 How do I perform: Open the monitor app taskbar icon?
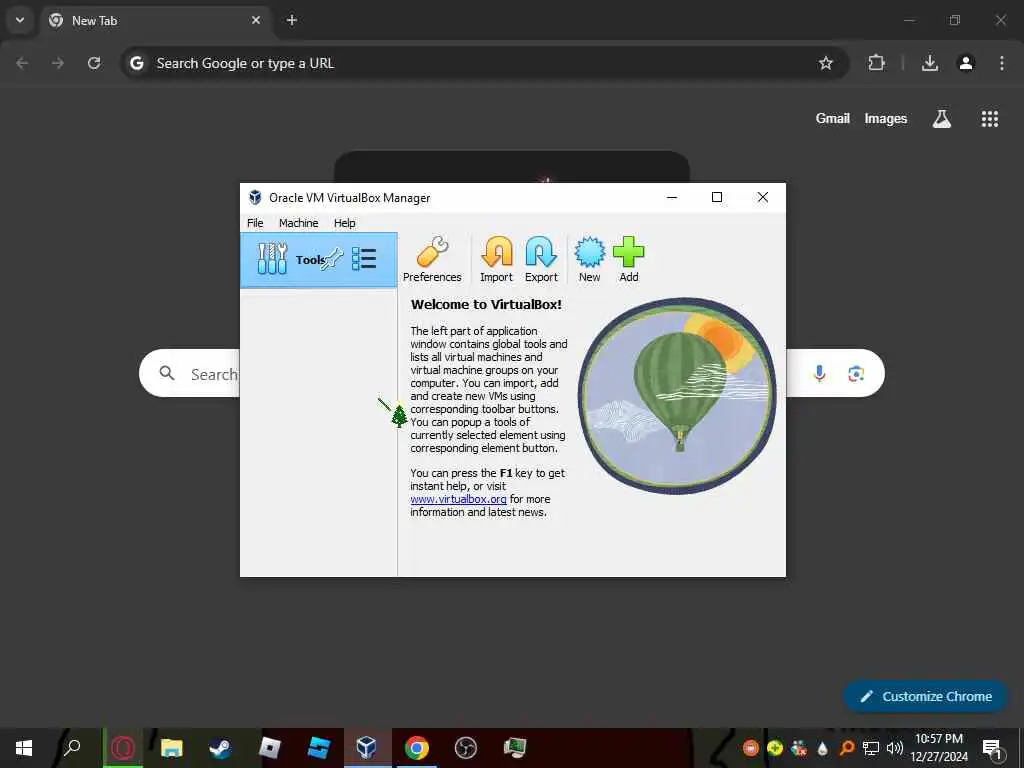(x=515, y=748)
